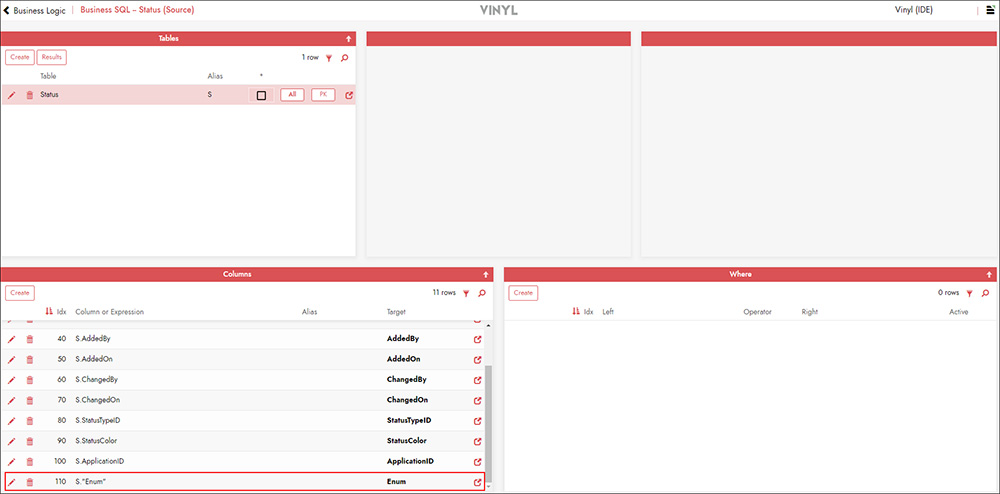
Task: Collapse the Tables panel with arrow
Action: pyautogui.click(x=349, y=38)
